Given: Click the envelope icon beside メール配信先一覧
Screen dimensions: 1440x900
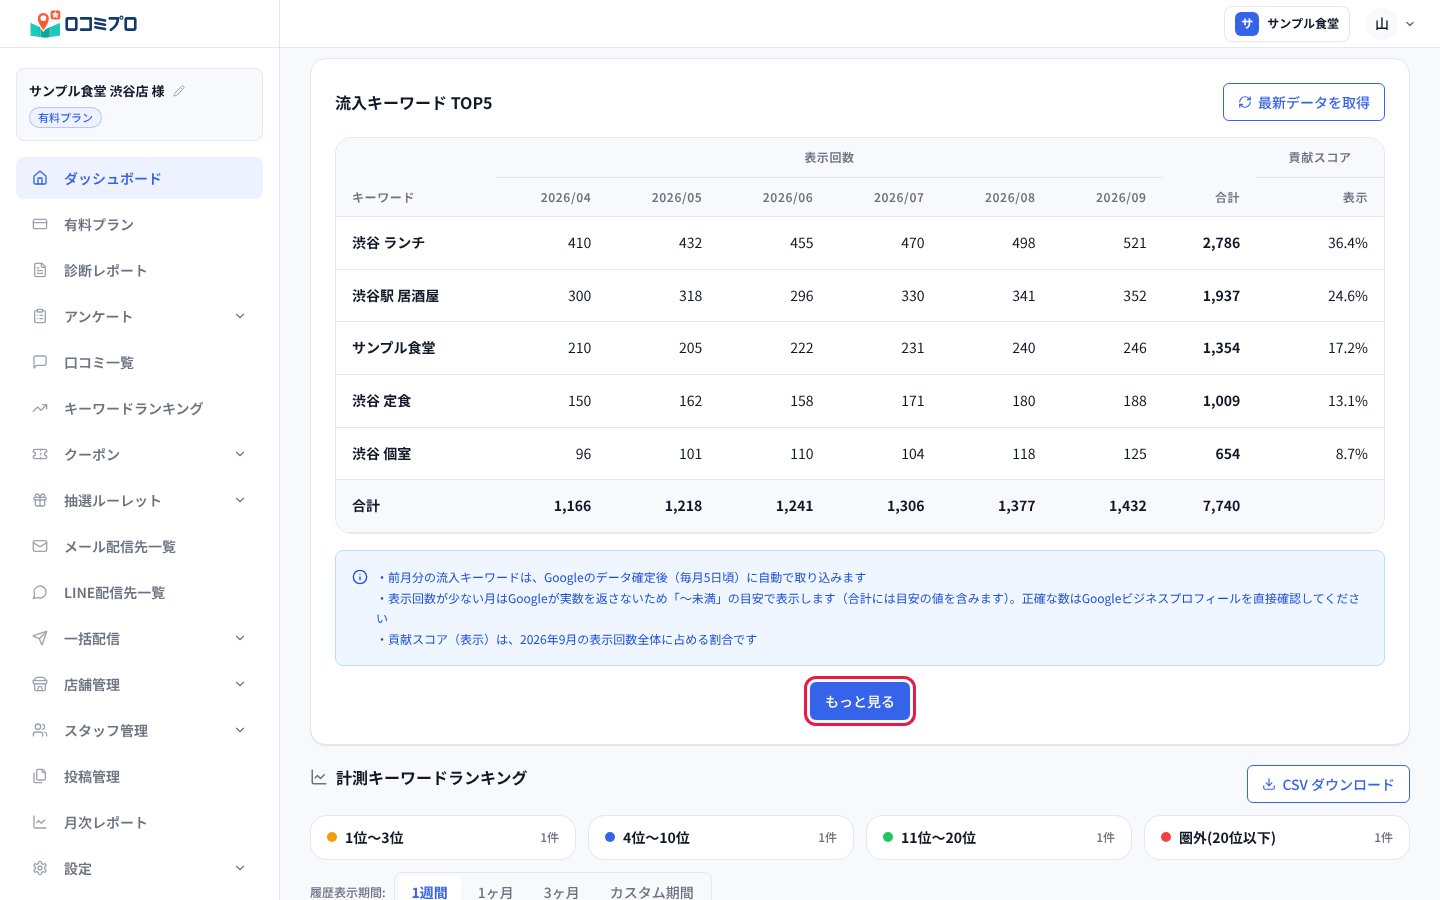Looking at the screenshot, I should coord(40,546).
